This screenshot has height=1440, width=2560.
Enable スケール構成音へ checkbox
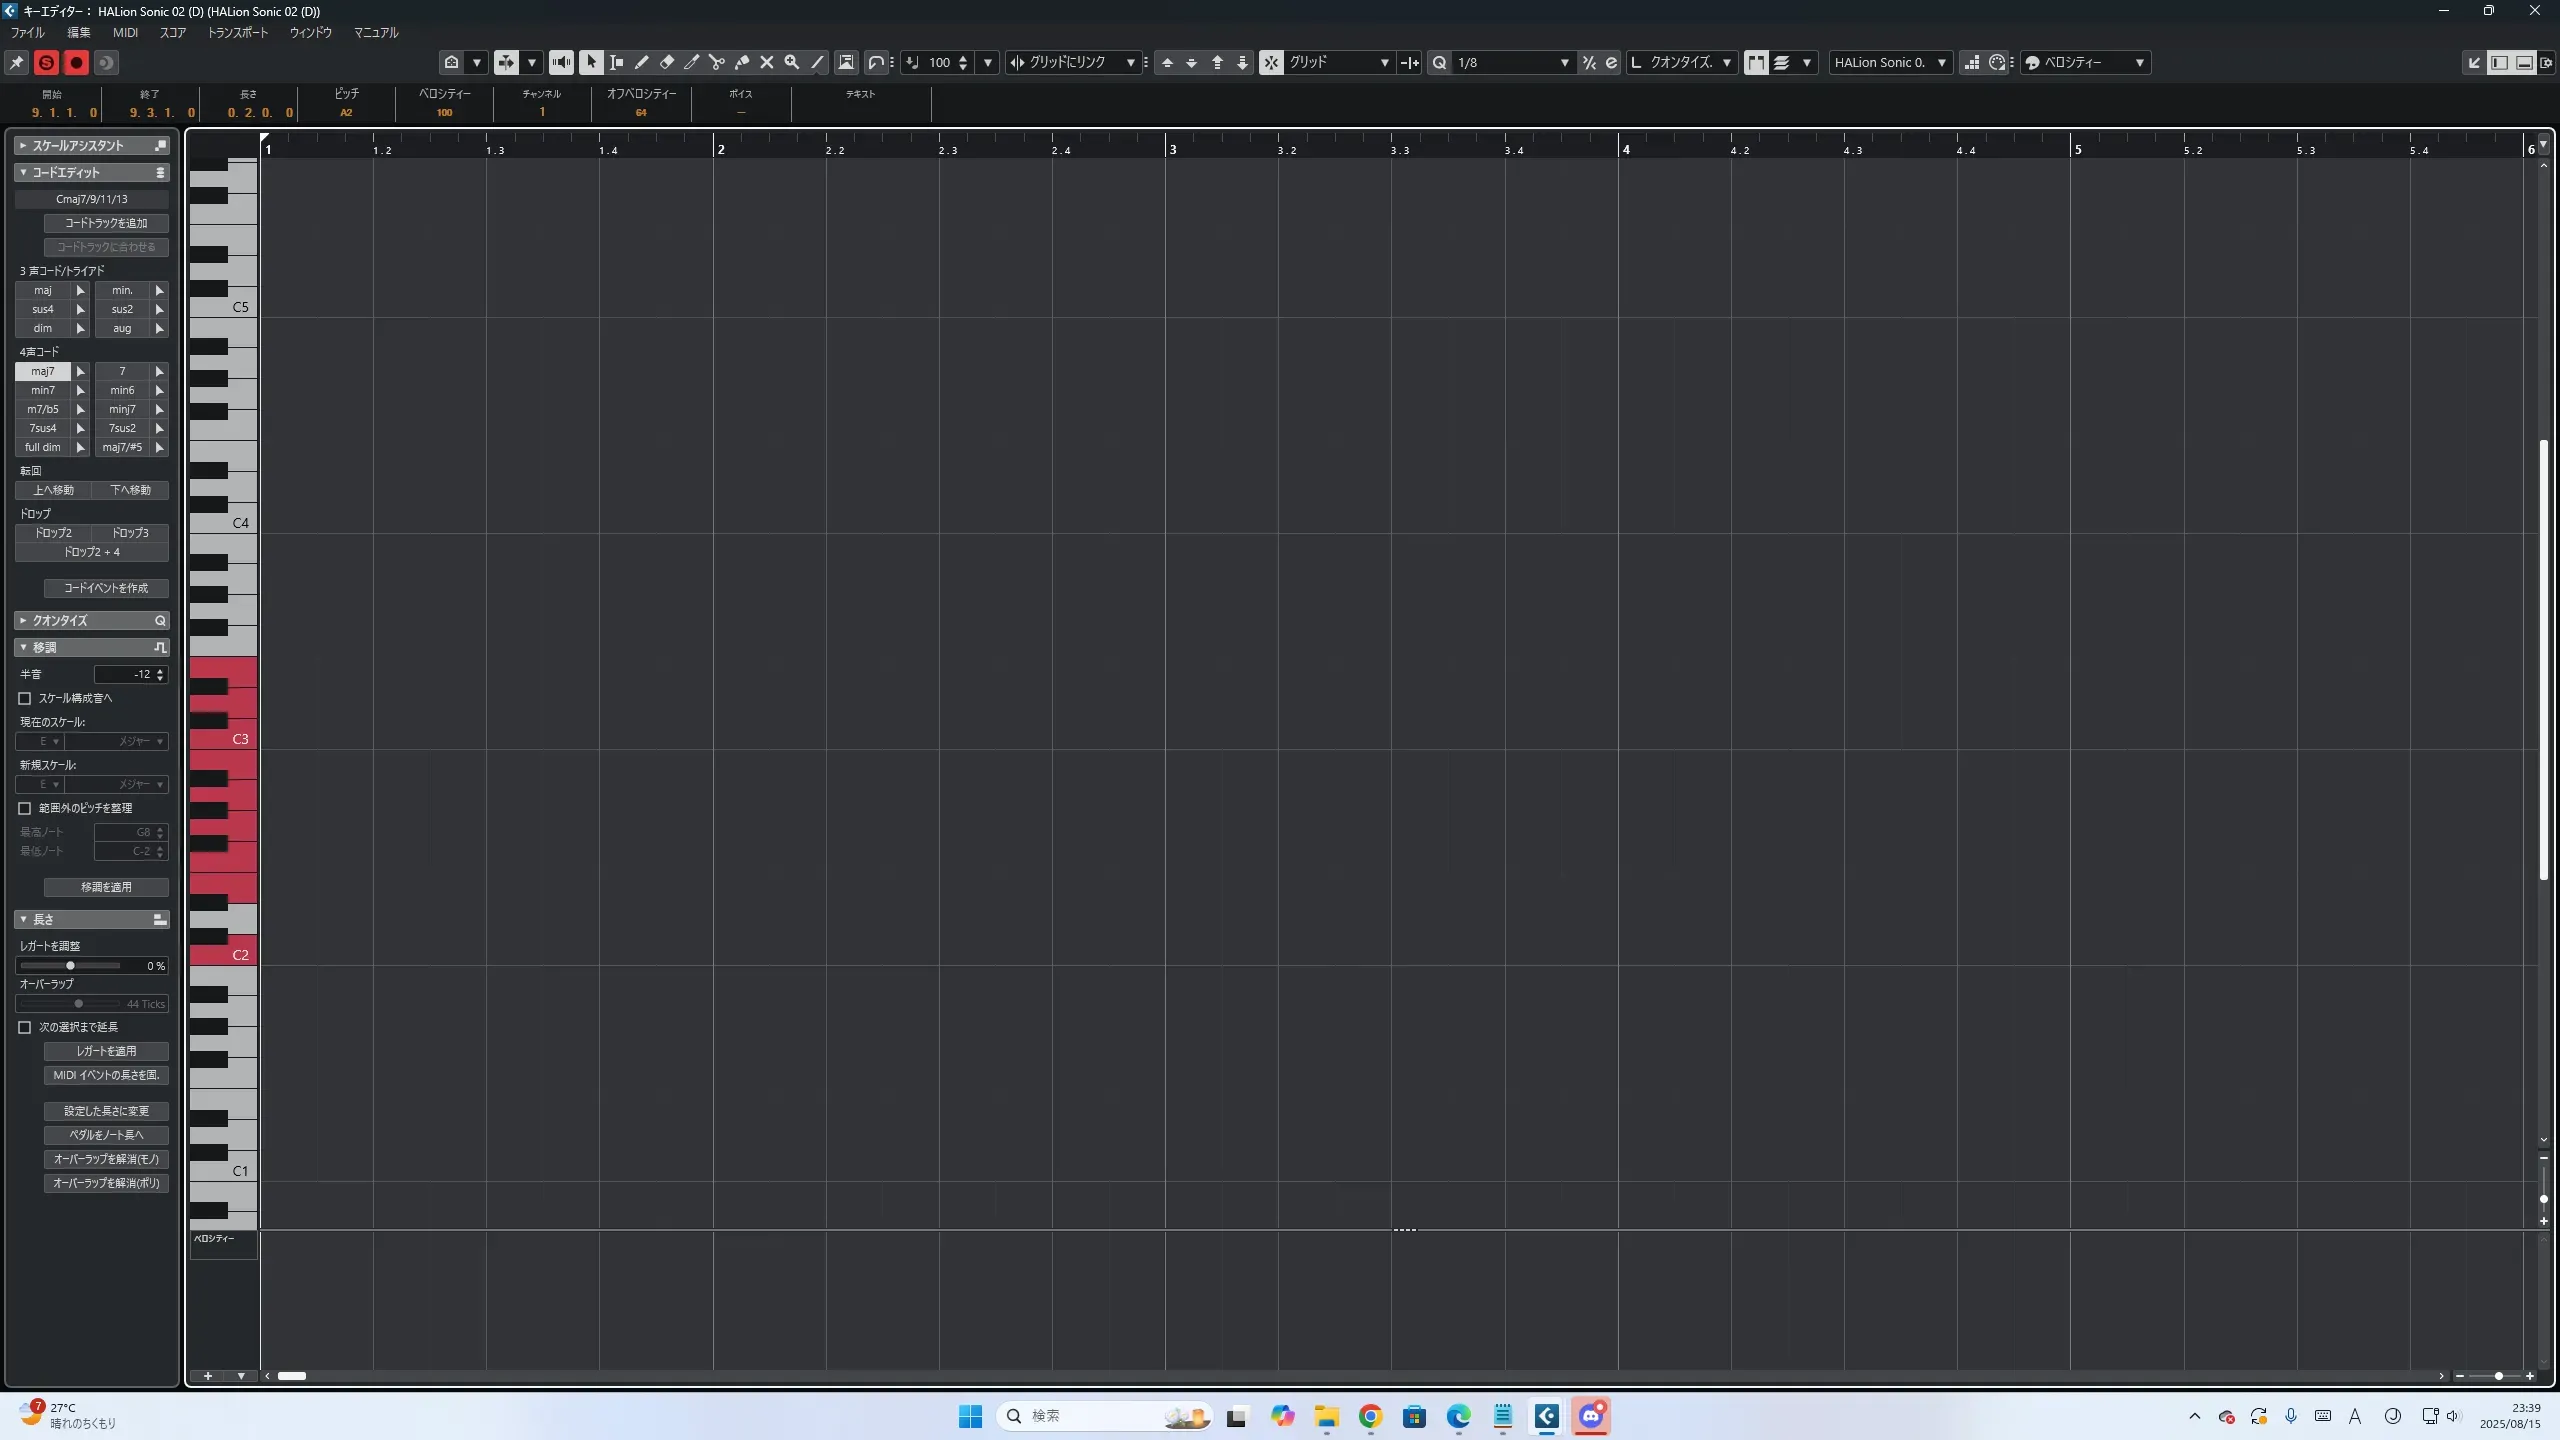(25, 698)
